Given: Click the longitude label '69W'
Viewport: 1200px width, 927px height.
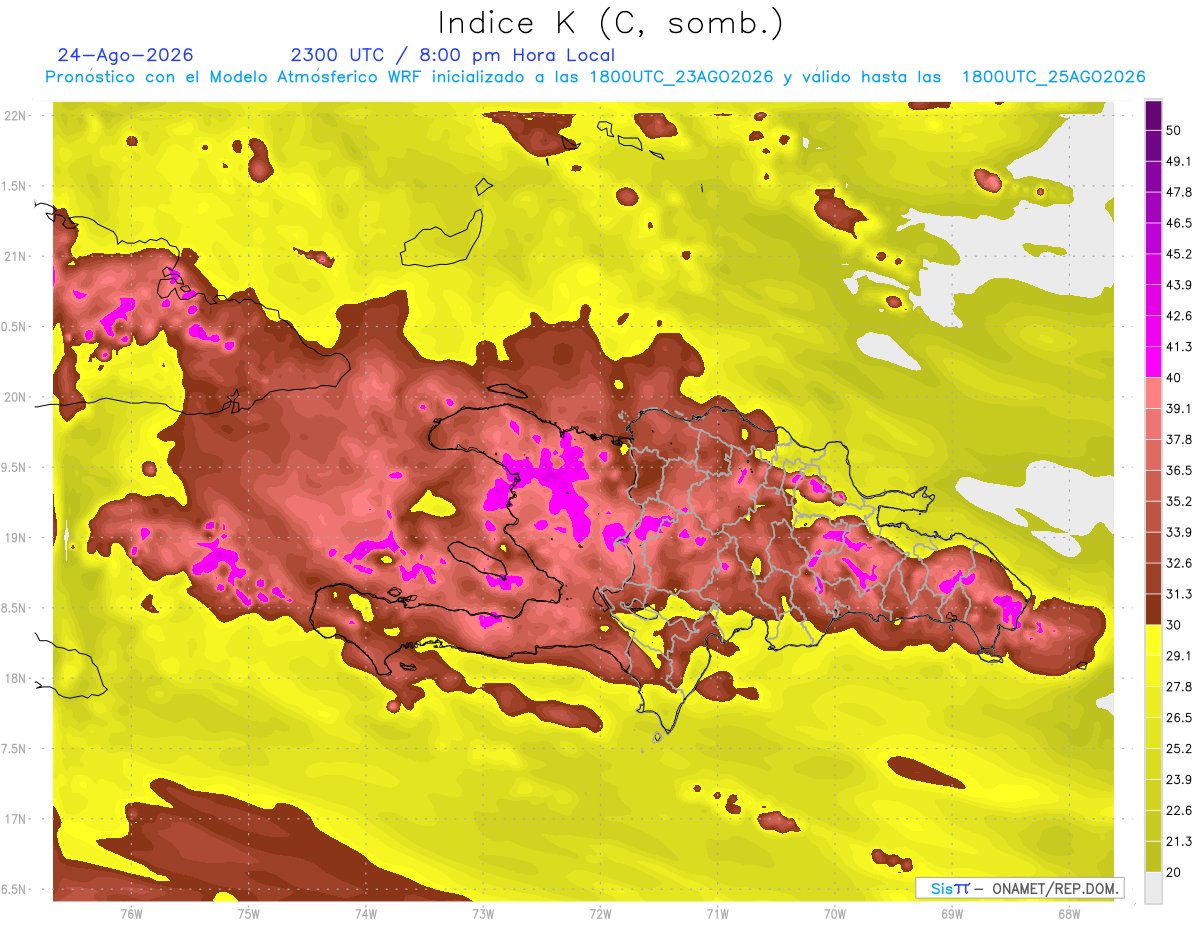Looking at the screenshot, I should (952, 914).
